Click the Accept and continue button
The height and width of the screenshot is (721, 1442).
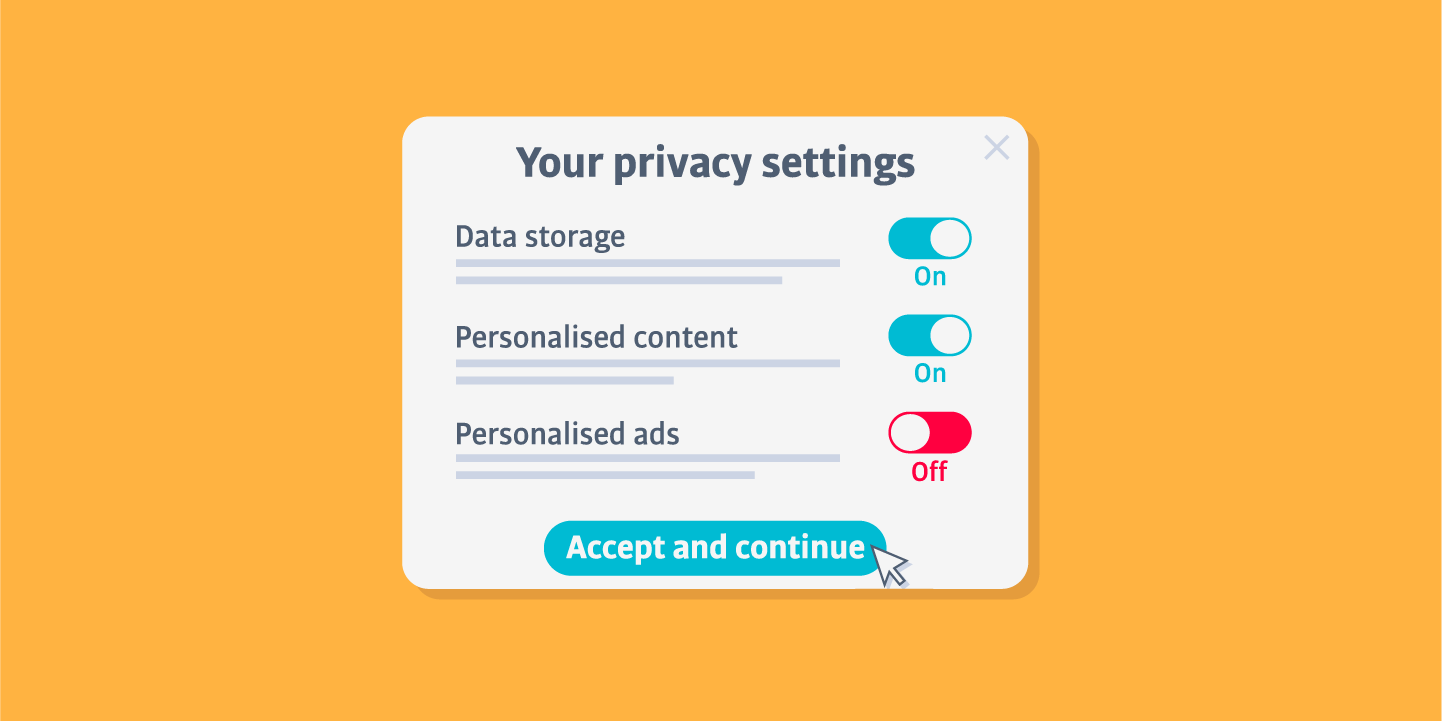715,548
